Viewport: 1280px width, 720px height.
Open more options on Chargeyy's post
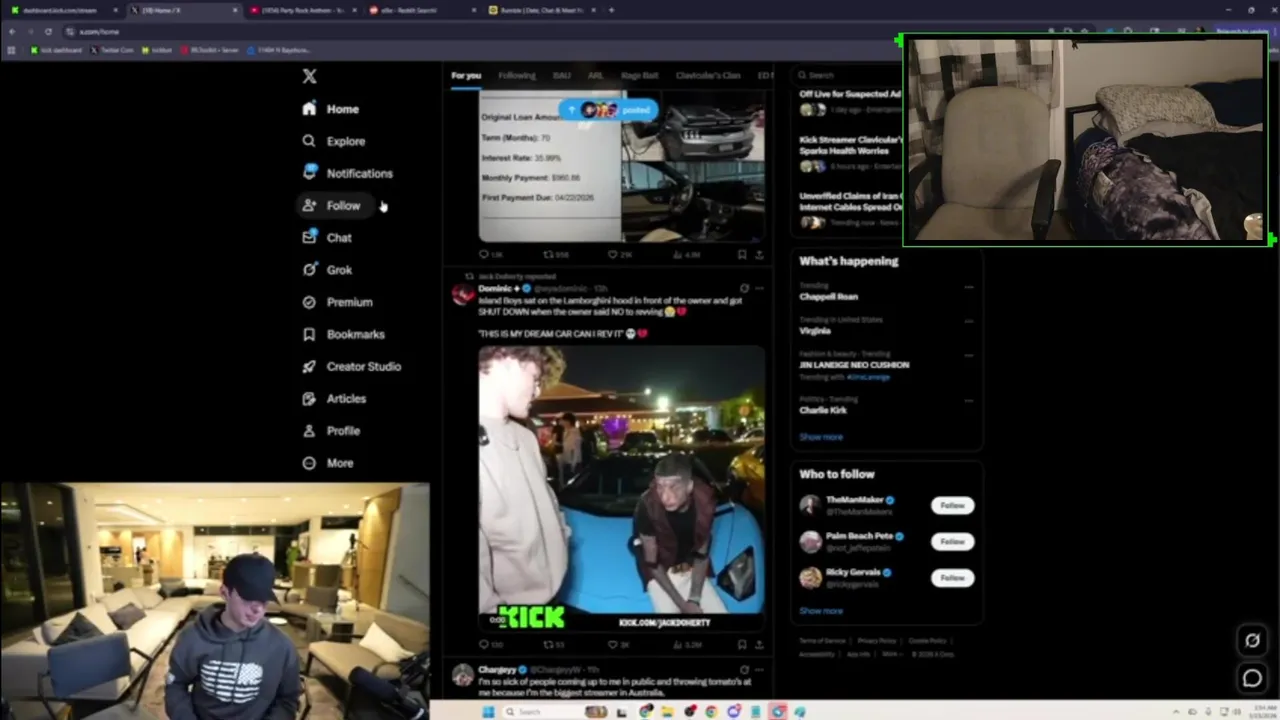pos(759,669)
